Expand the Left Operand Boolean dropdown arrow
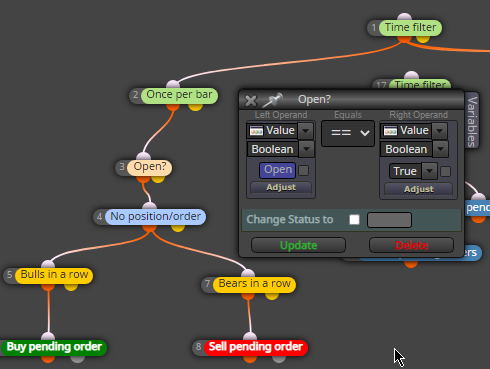The height and width of the screenshot is (369, 490). point(306,149)
